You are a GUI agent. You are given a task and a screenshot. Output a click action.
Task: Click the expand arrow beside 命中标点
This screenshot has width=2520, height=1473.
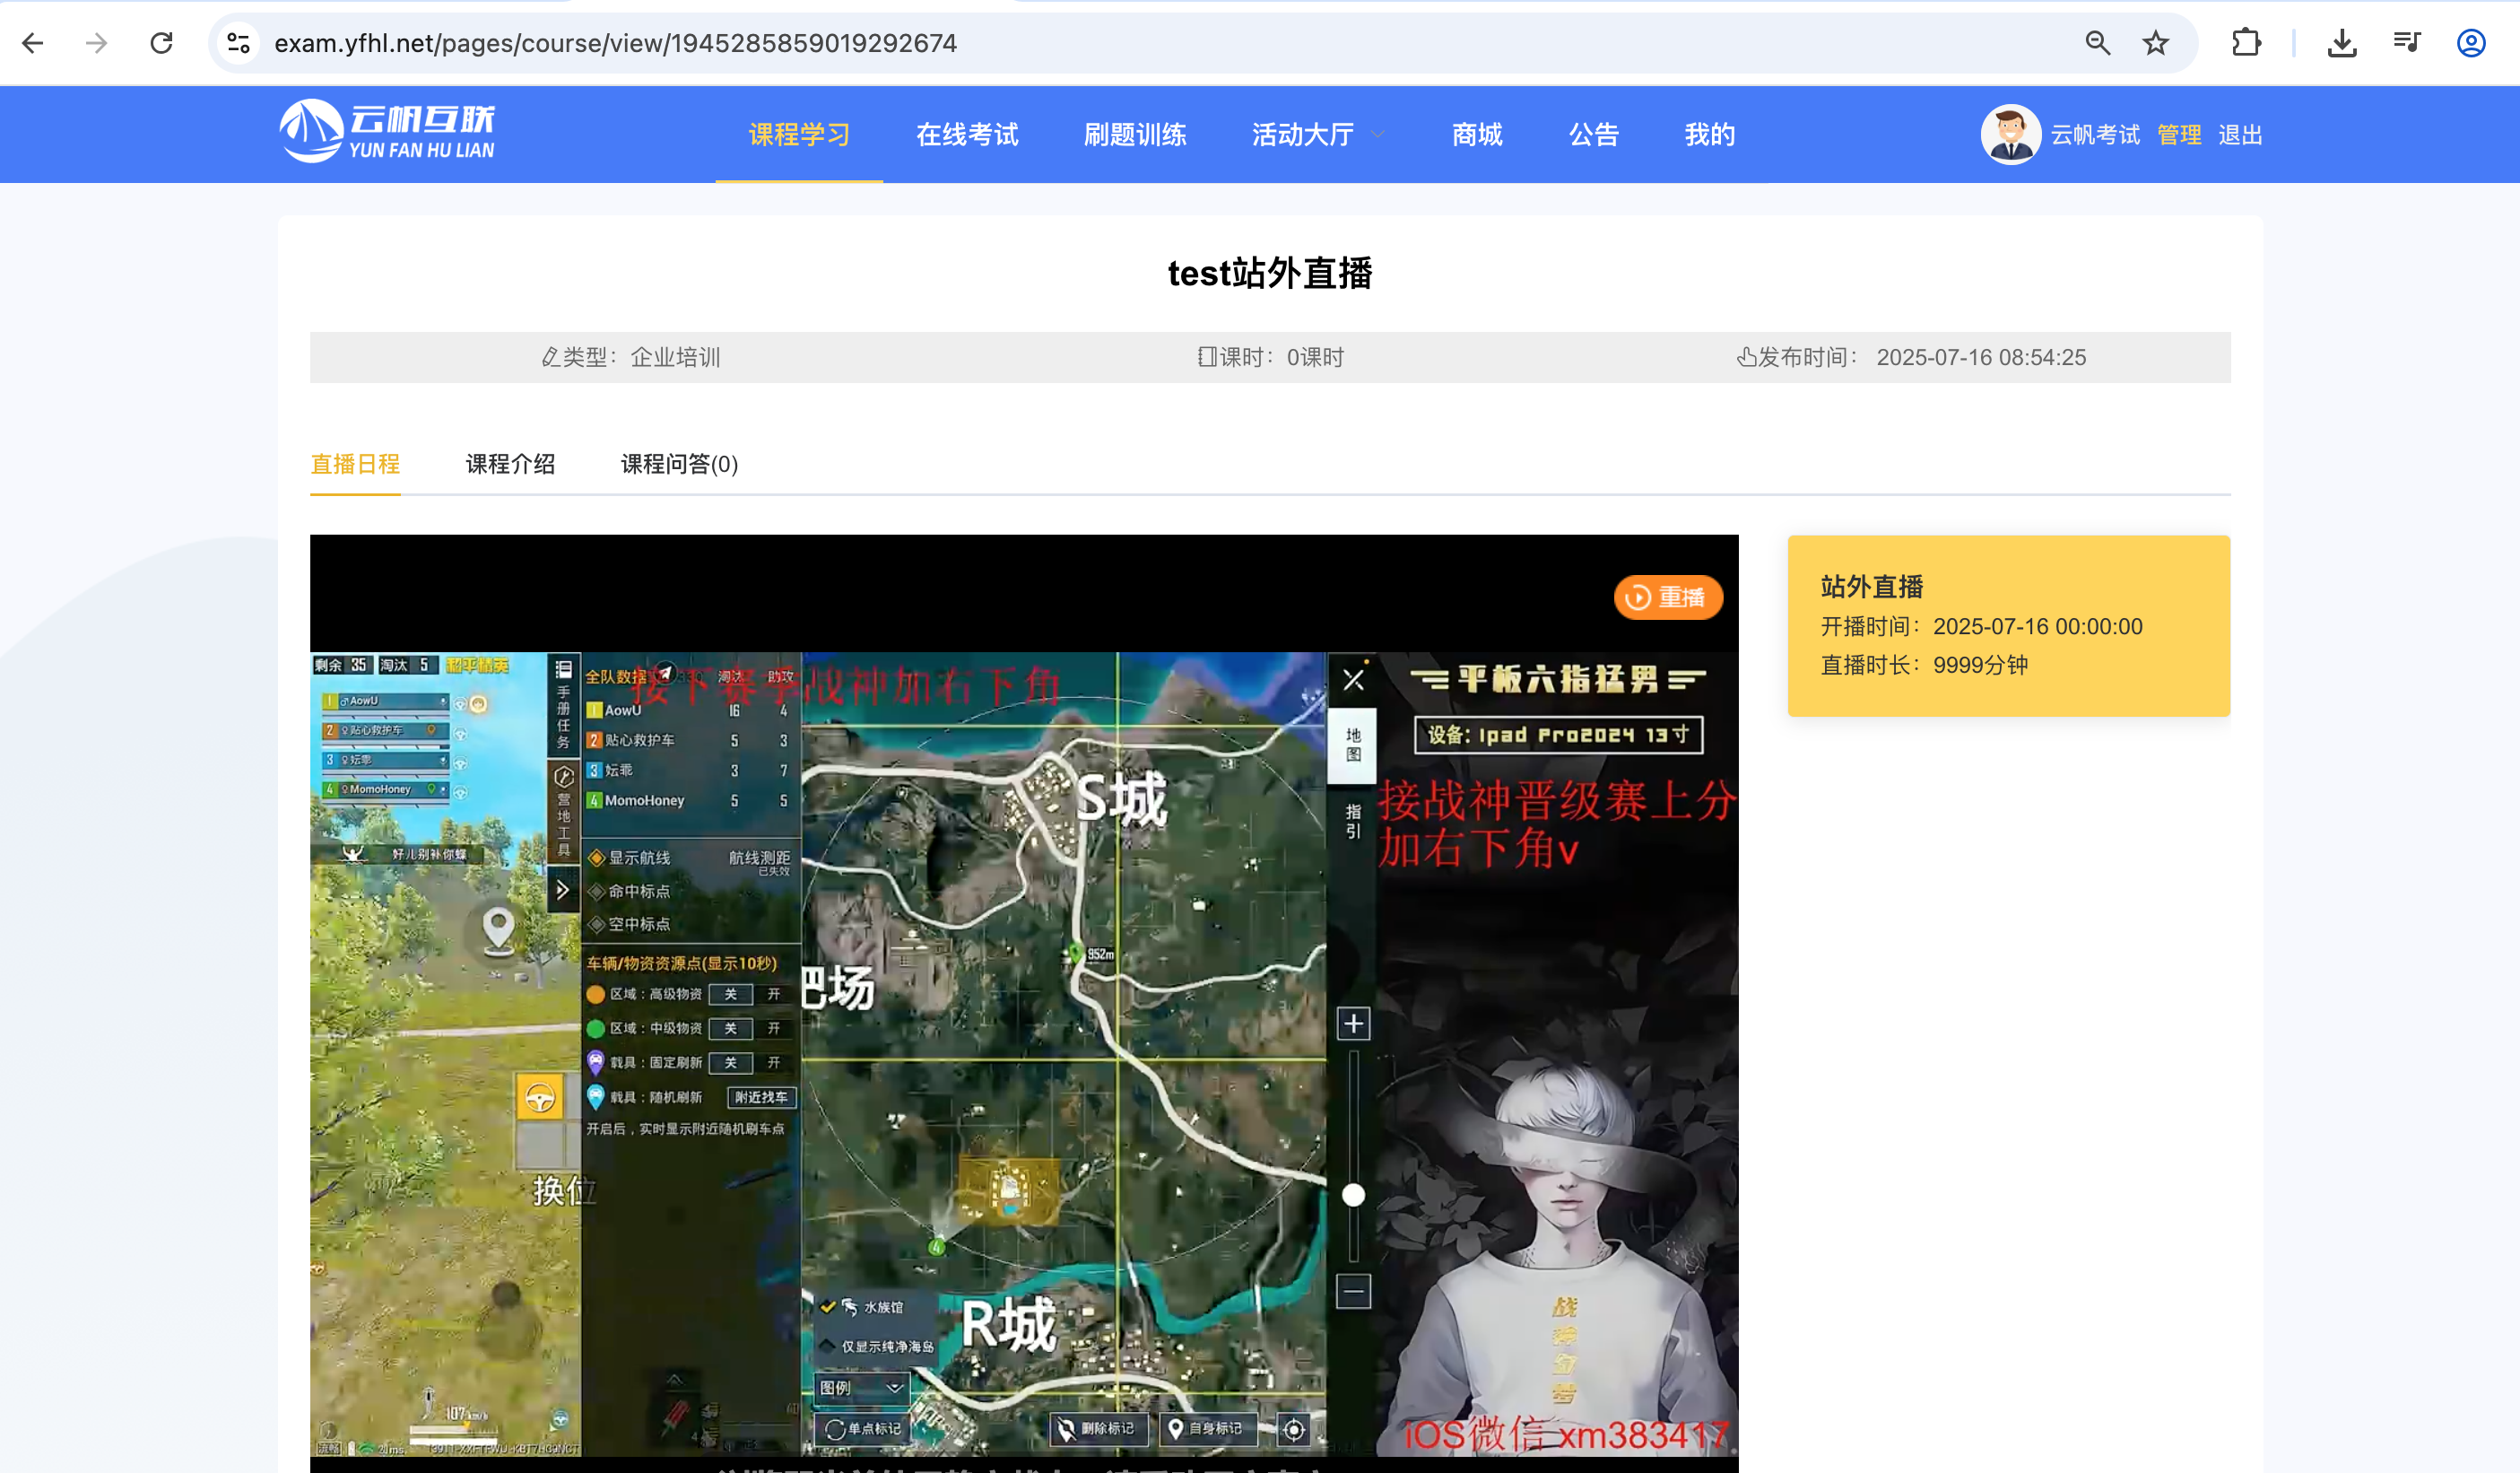[x=563, y=890]
